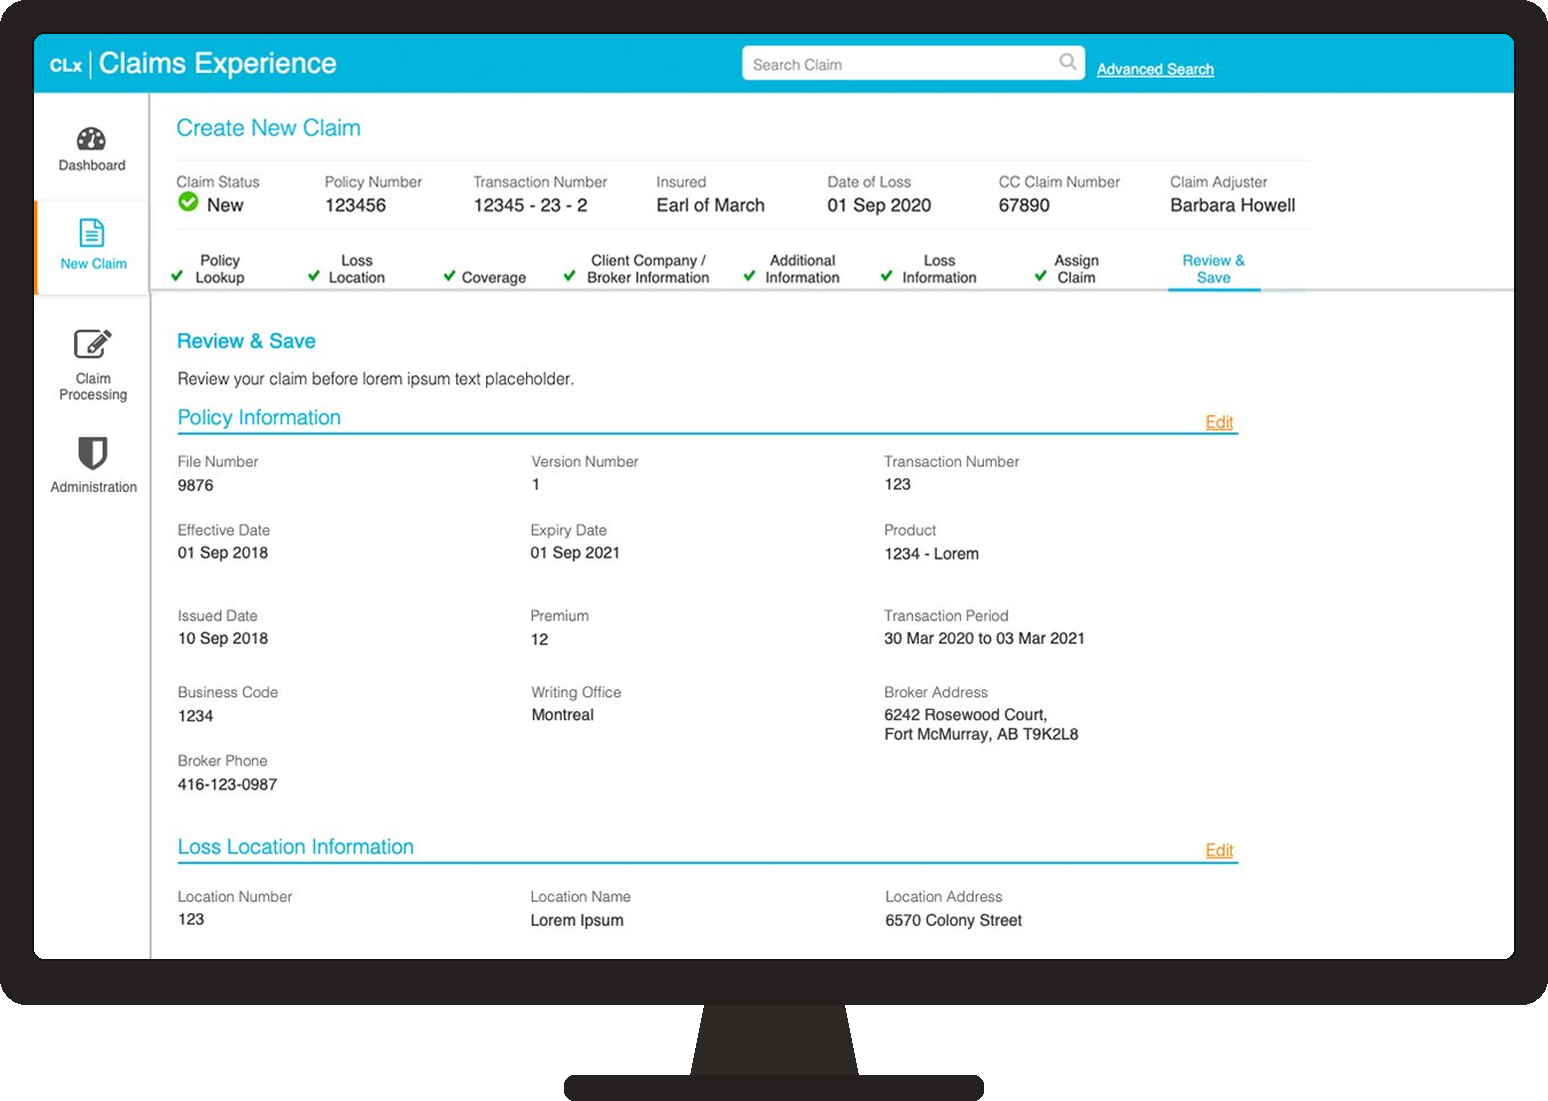Open the Advanced Search link
This screenshot has height=1101, width=1548.
coord(1155,69)
